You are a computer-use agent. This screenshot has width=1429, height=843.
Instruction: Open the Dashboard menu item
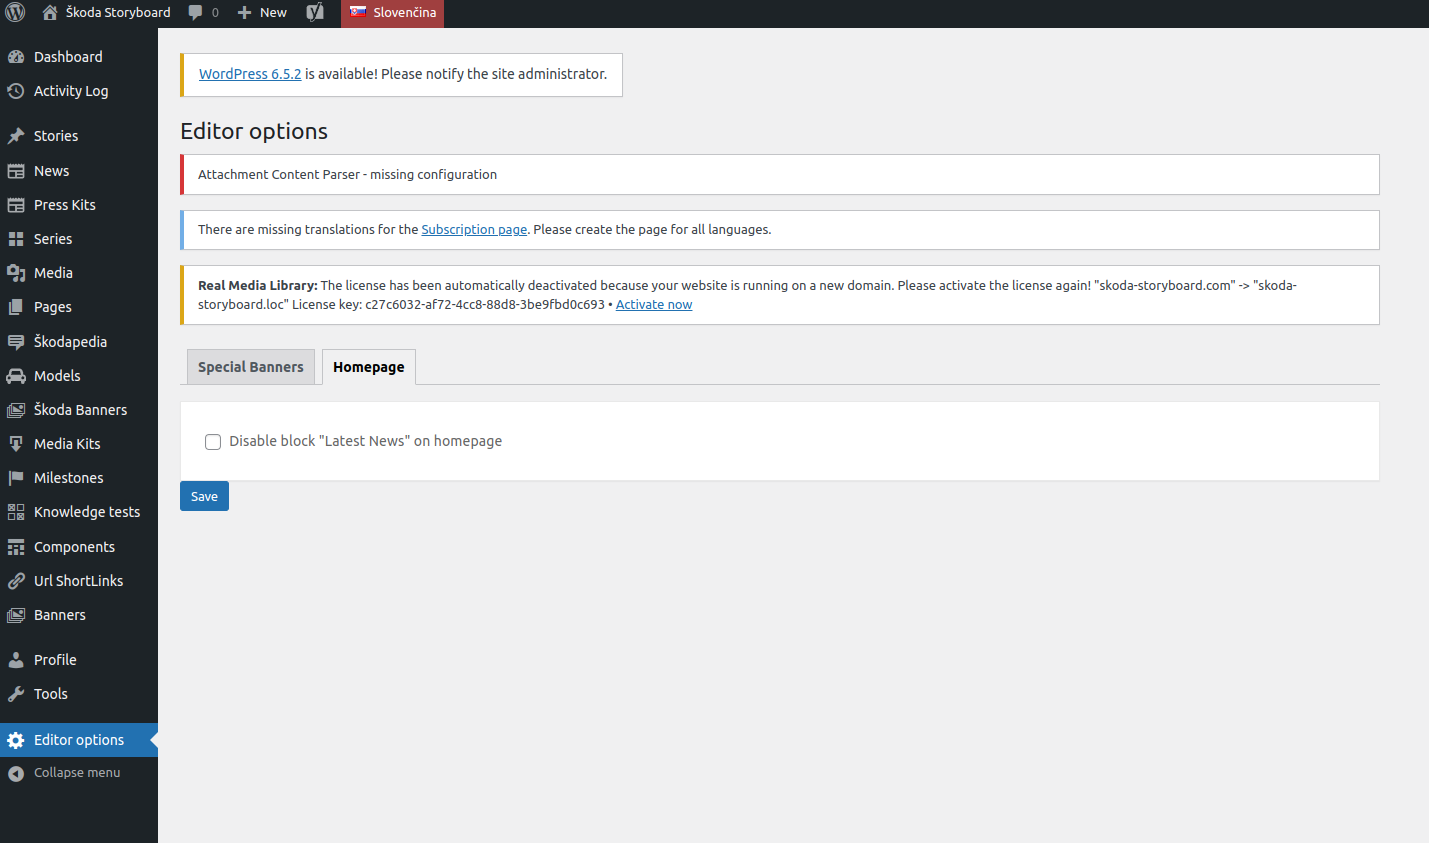(x=79, y=57)
